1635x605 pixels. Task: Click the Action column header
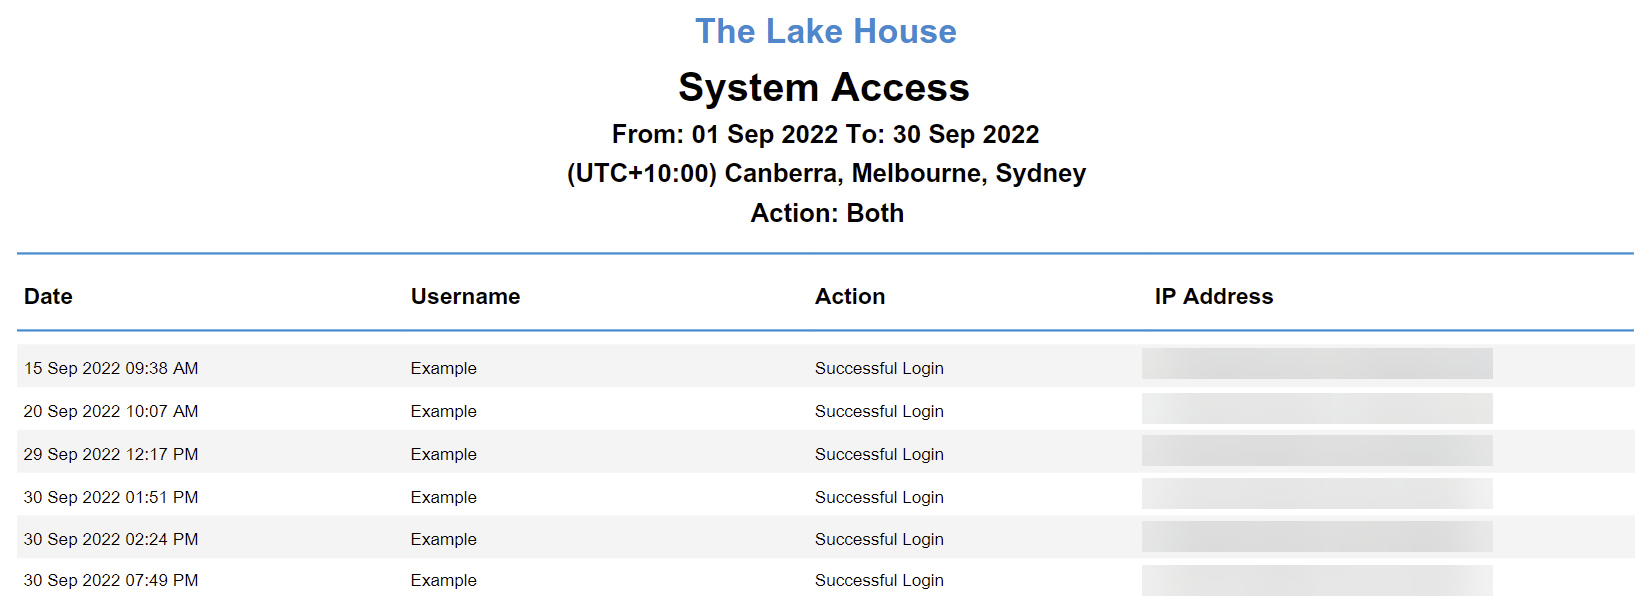[850, 296]
